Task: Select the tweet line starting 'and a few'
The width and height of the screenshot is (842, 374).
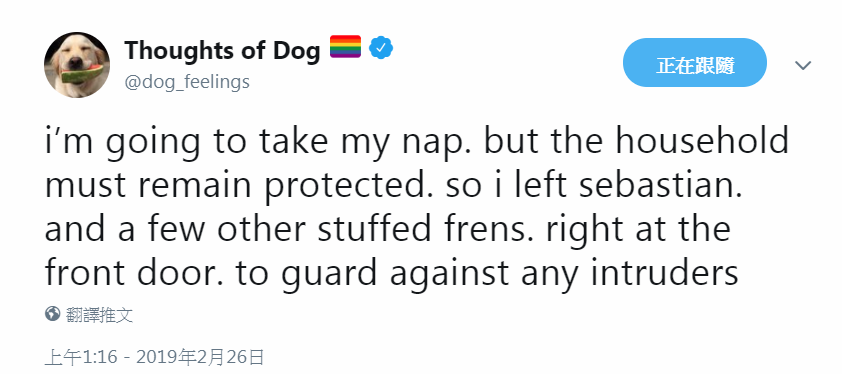Action: (x=388, y=229)
